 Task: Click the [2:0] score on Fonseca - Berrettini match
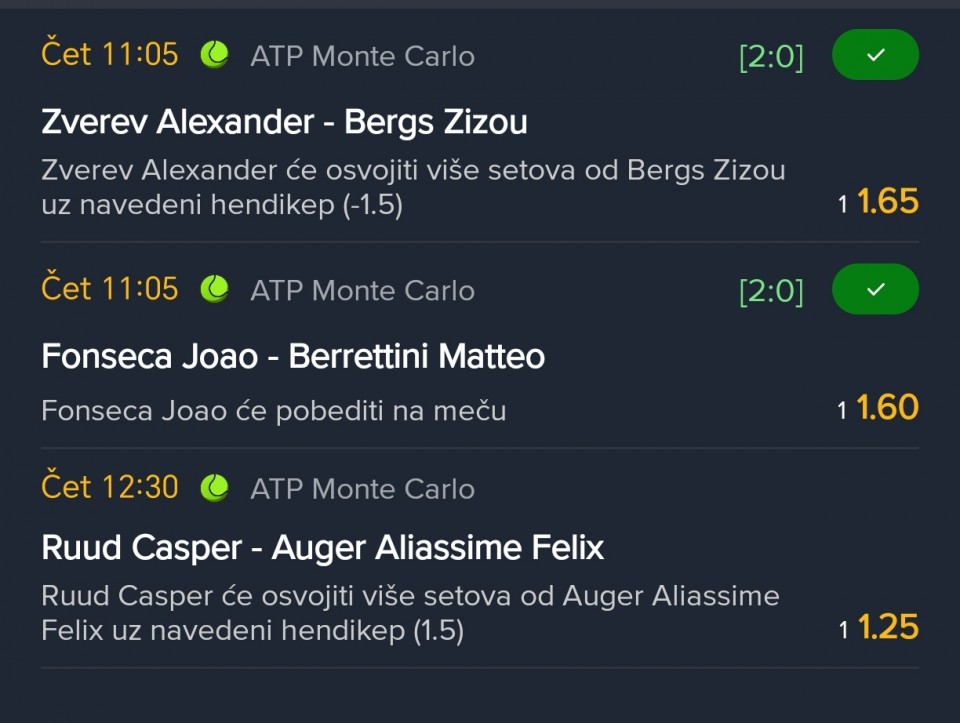pos(771,291)
